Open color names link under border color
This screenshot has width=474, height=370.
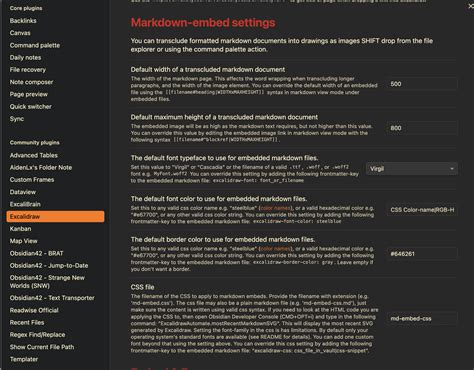click(x=275, y=249)
